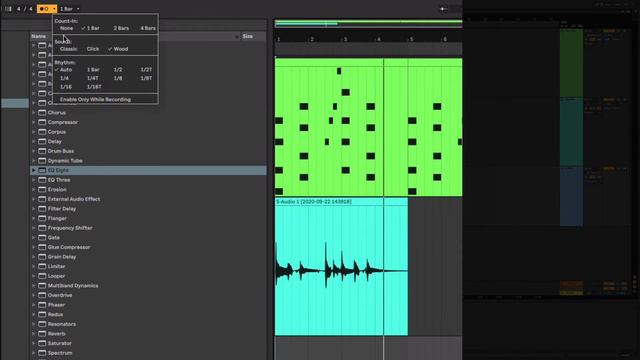Set rhythm to 1/8
Screen dimensions: 640x360
[118, 78]
